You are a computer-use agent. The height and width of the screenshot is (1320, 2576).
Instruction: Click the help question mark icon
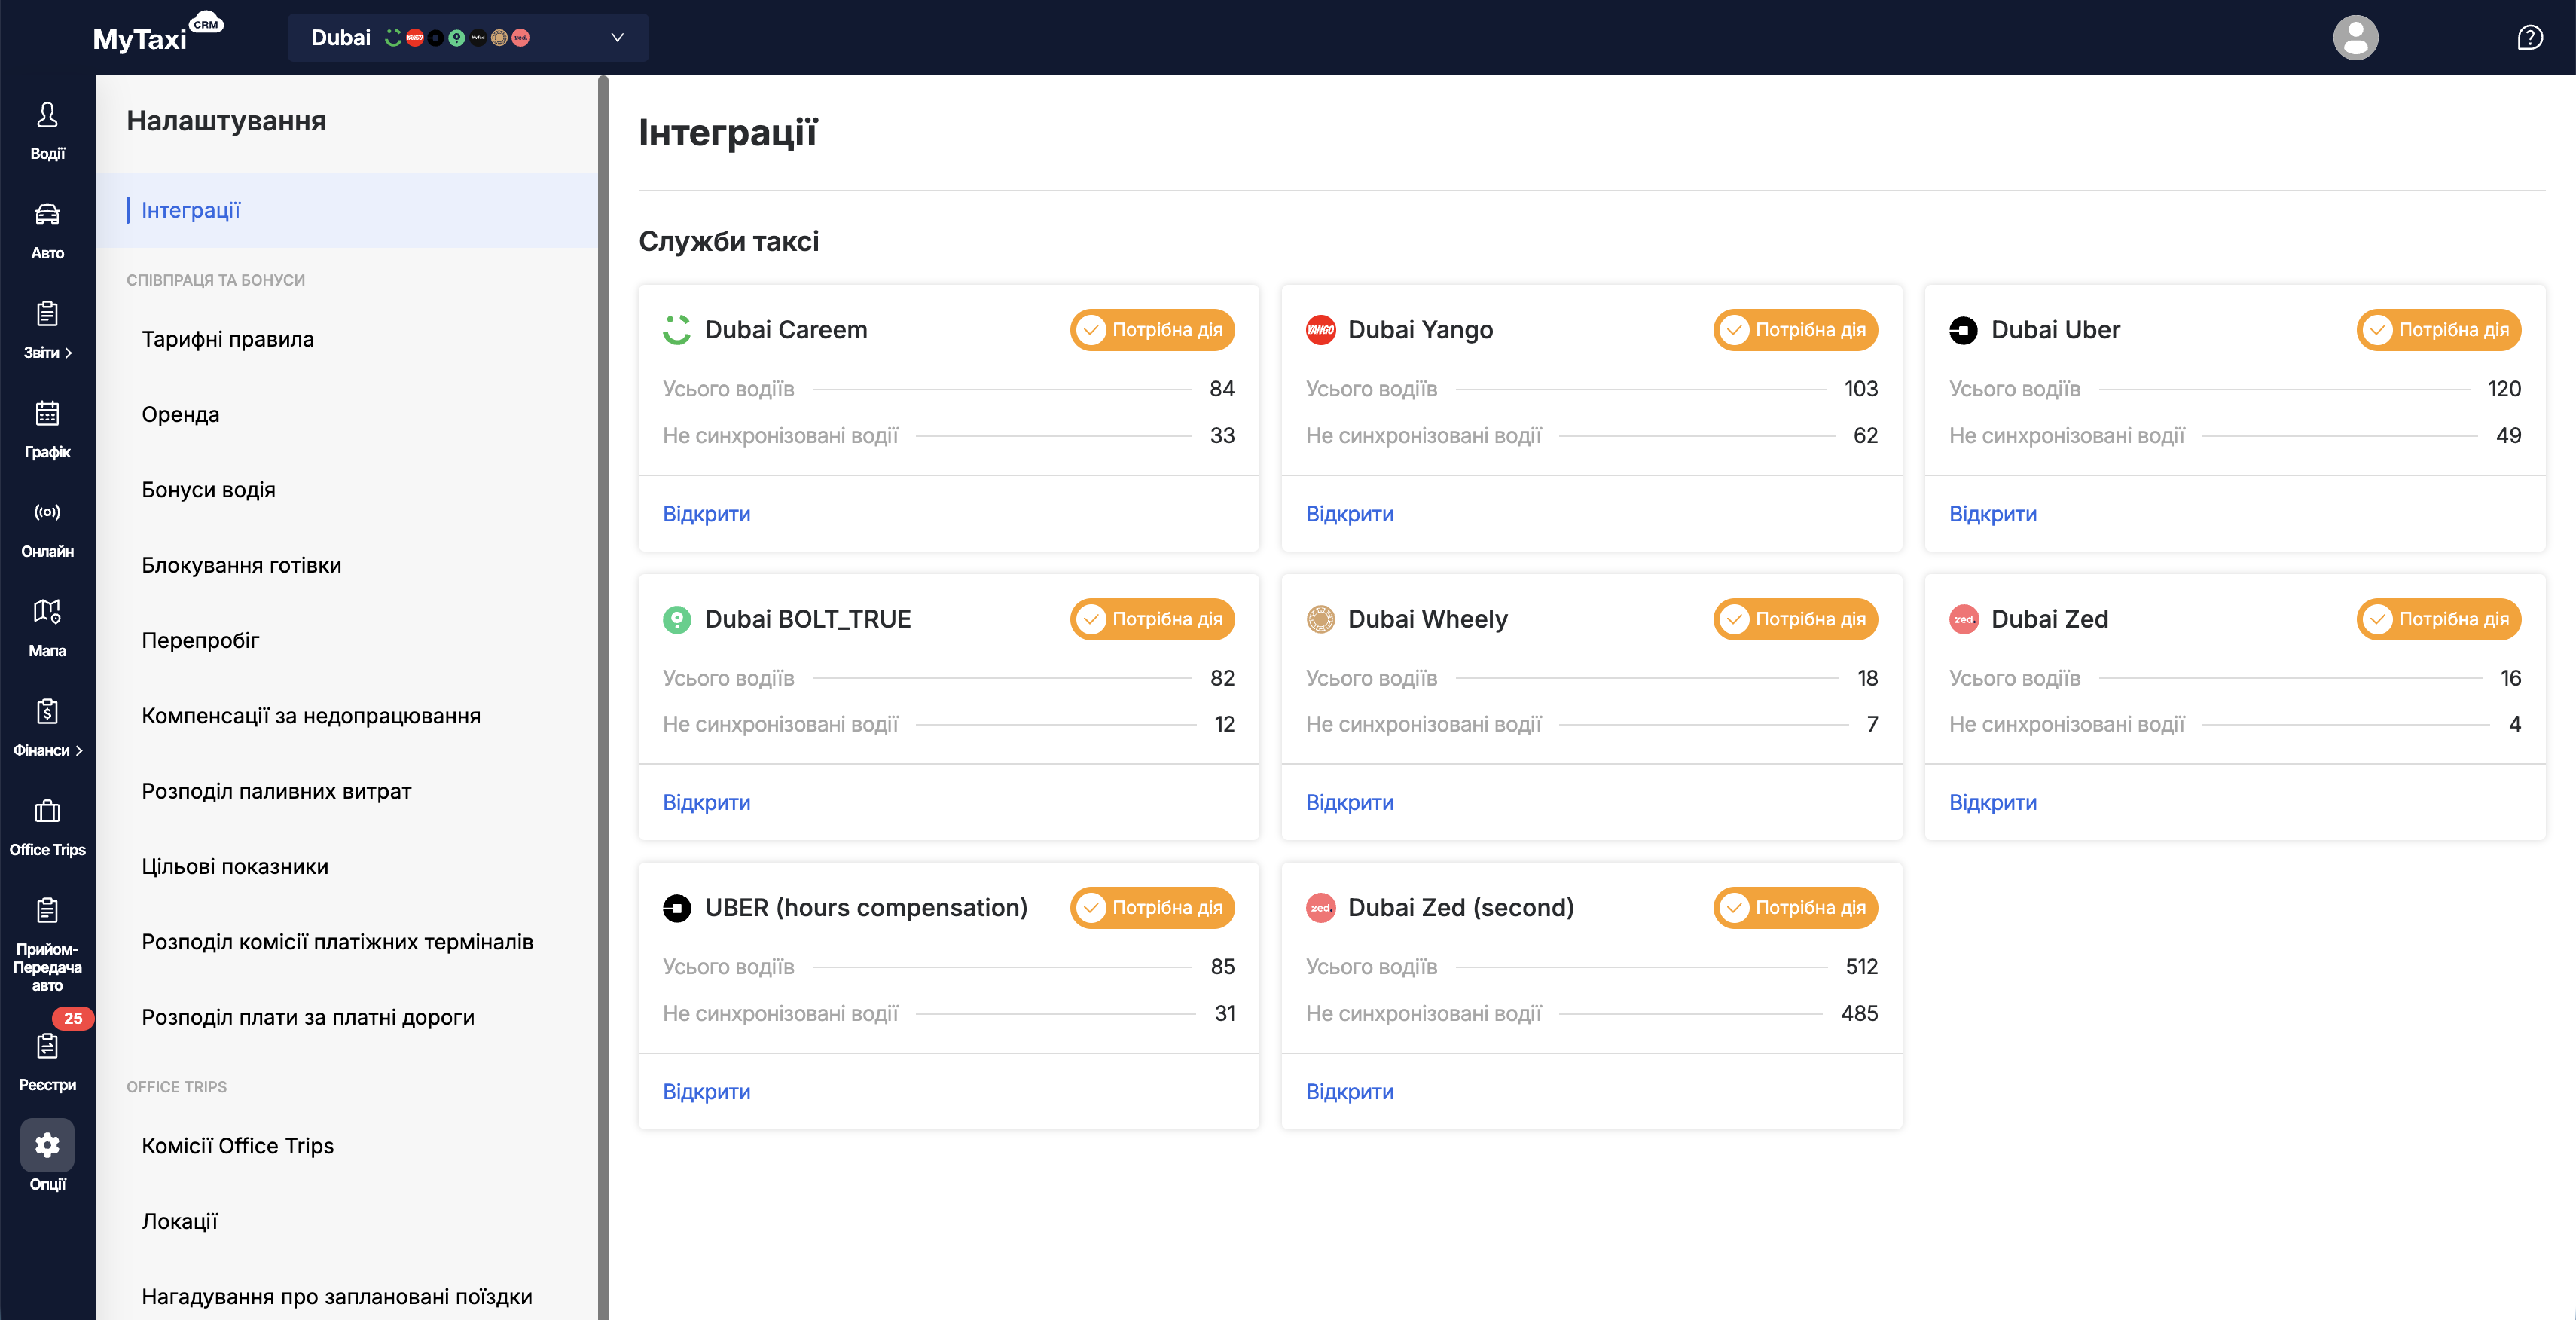coord(2529,38)
